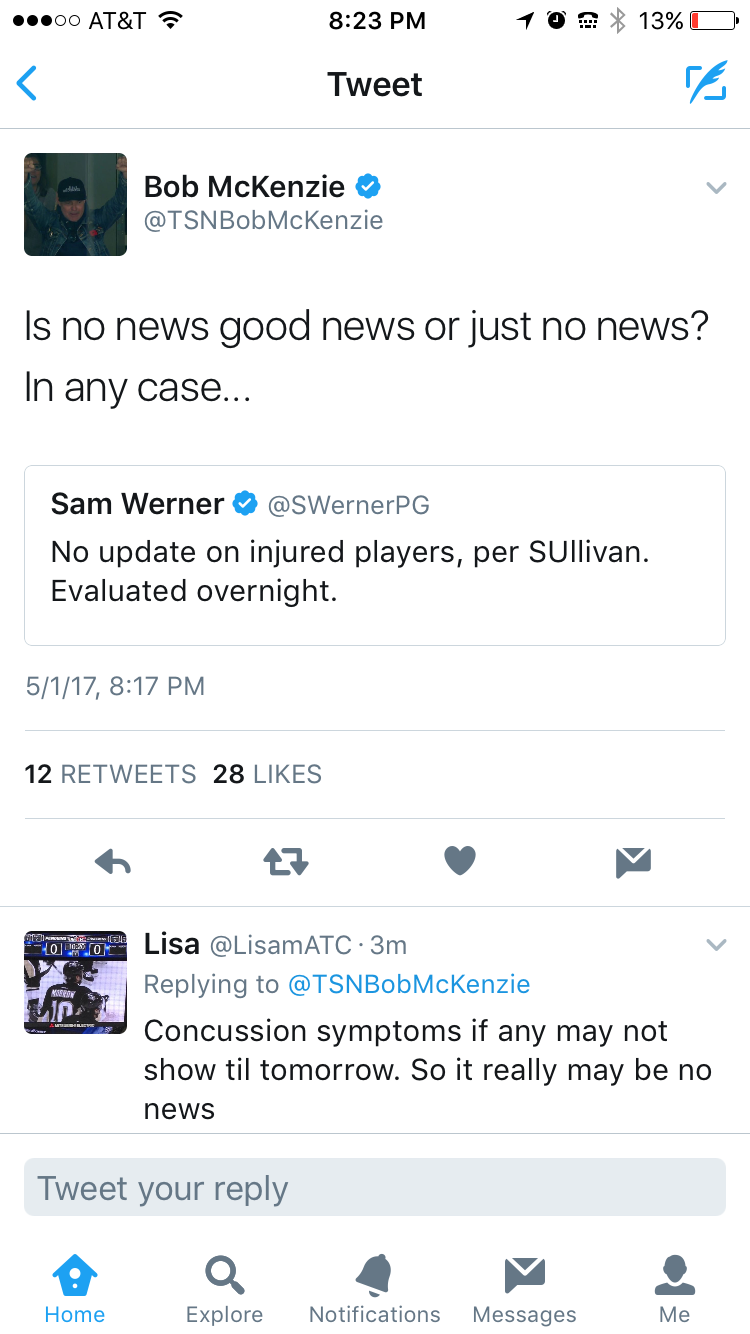Viewport: 750px width, 1334px height.
Task: Expand options chevron on Lisa's reply
Action: 715,944
